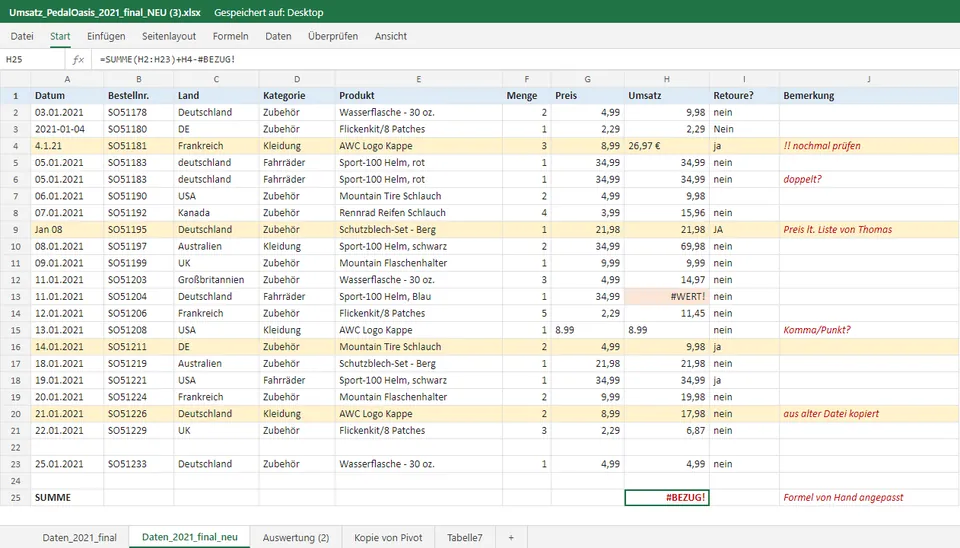
Task: Click order number SO51178
Action: (138, 112)
